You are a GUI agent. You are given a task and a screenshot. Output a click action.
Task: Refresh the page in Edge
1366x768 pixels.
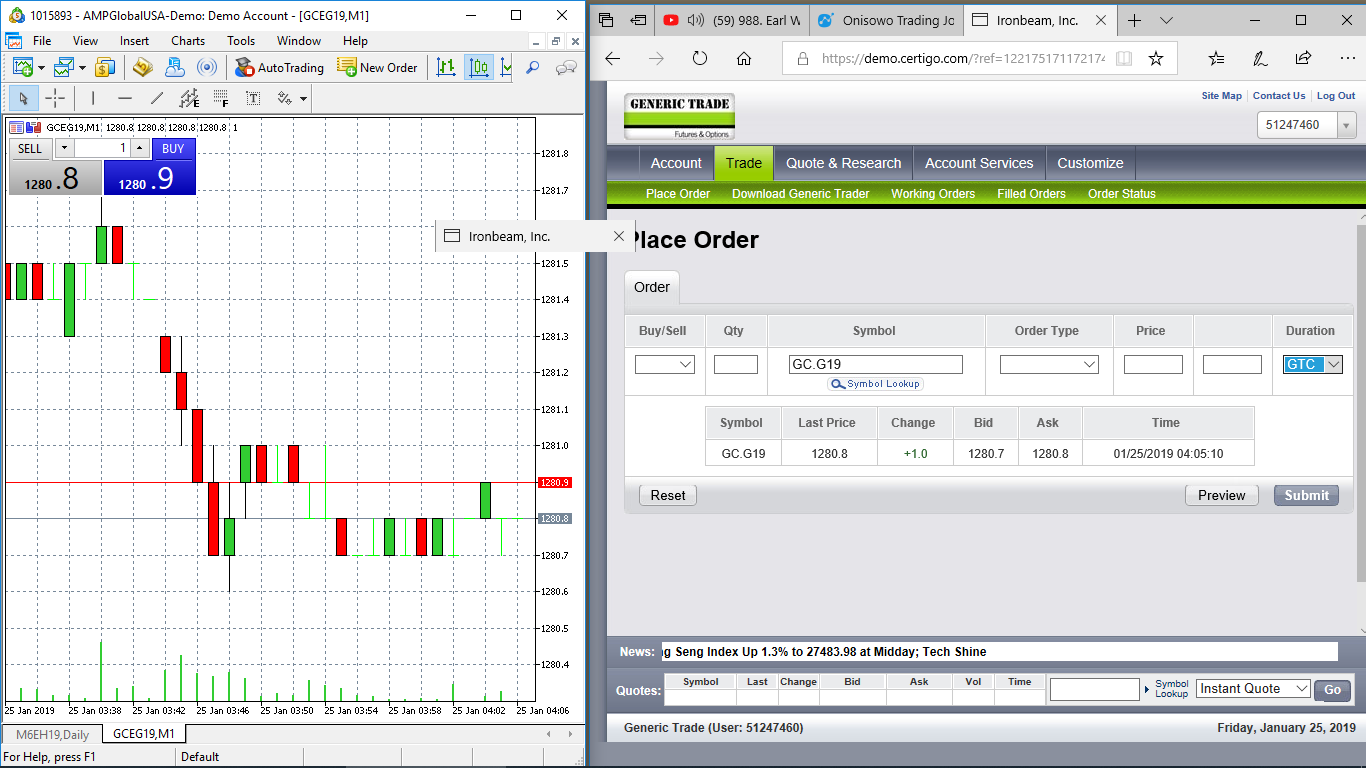click(x=700, y=58)
